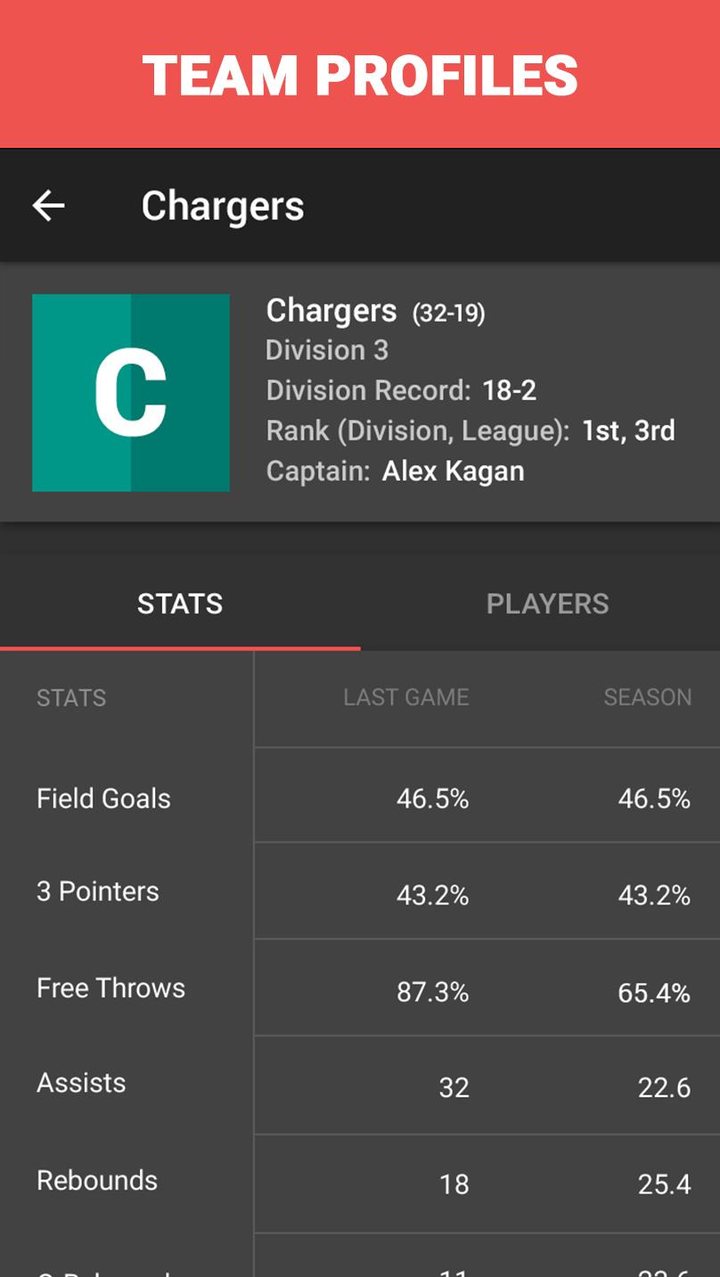Tap the Division Record 18-2 text
The image size is (720, 1277).
(509, 390)
